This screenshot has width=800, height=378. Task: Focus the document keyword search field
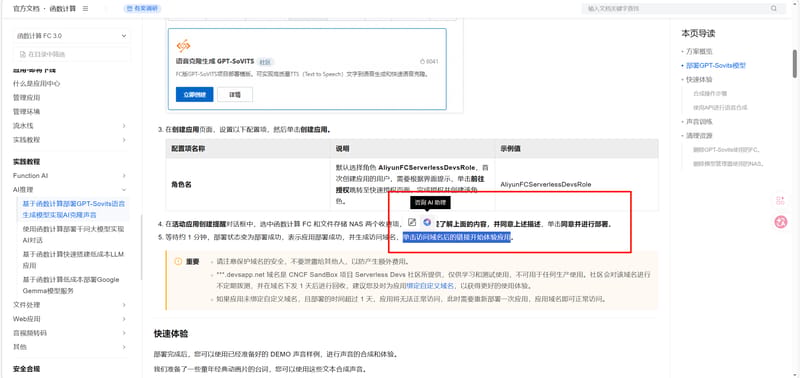point(684,9)
